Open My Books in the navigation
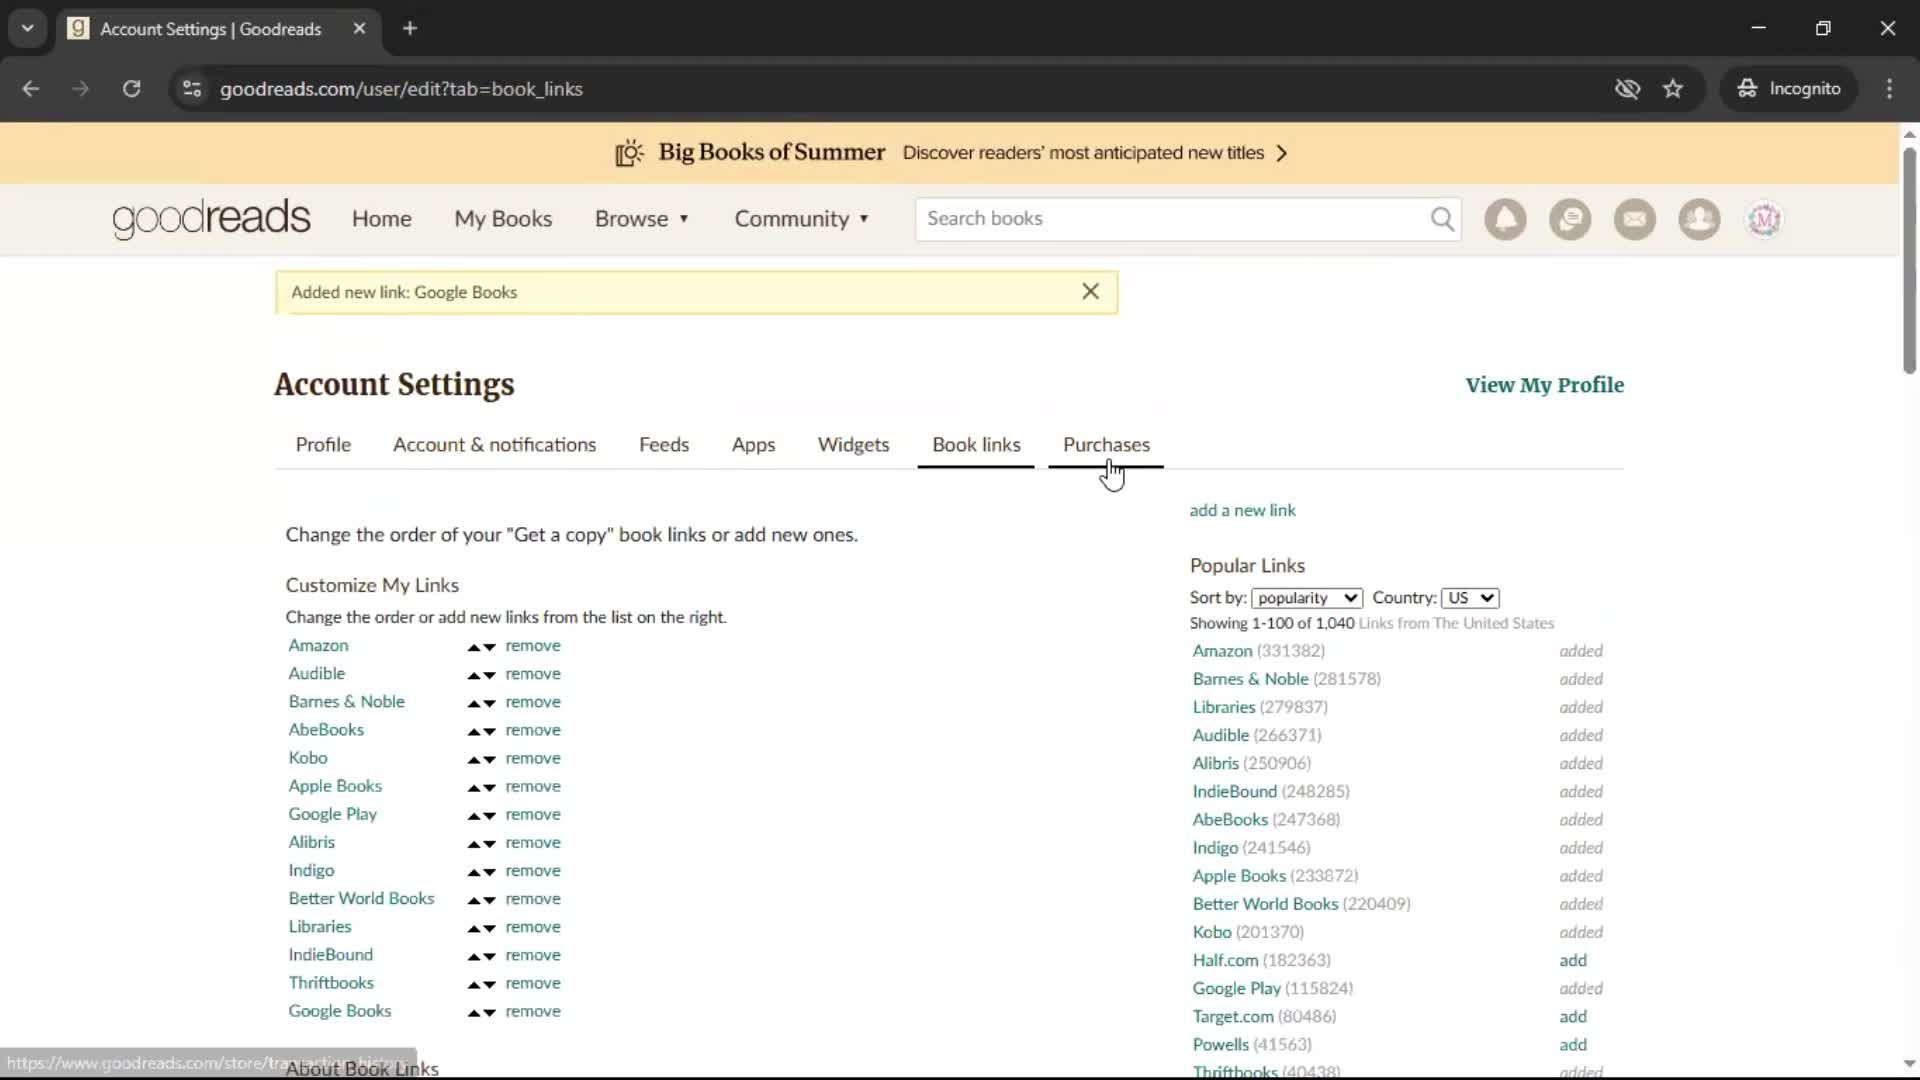Screen dimensions: 1920x1080 [x=503, y=219]
